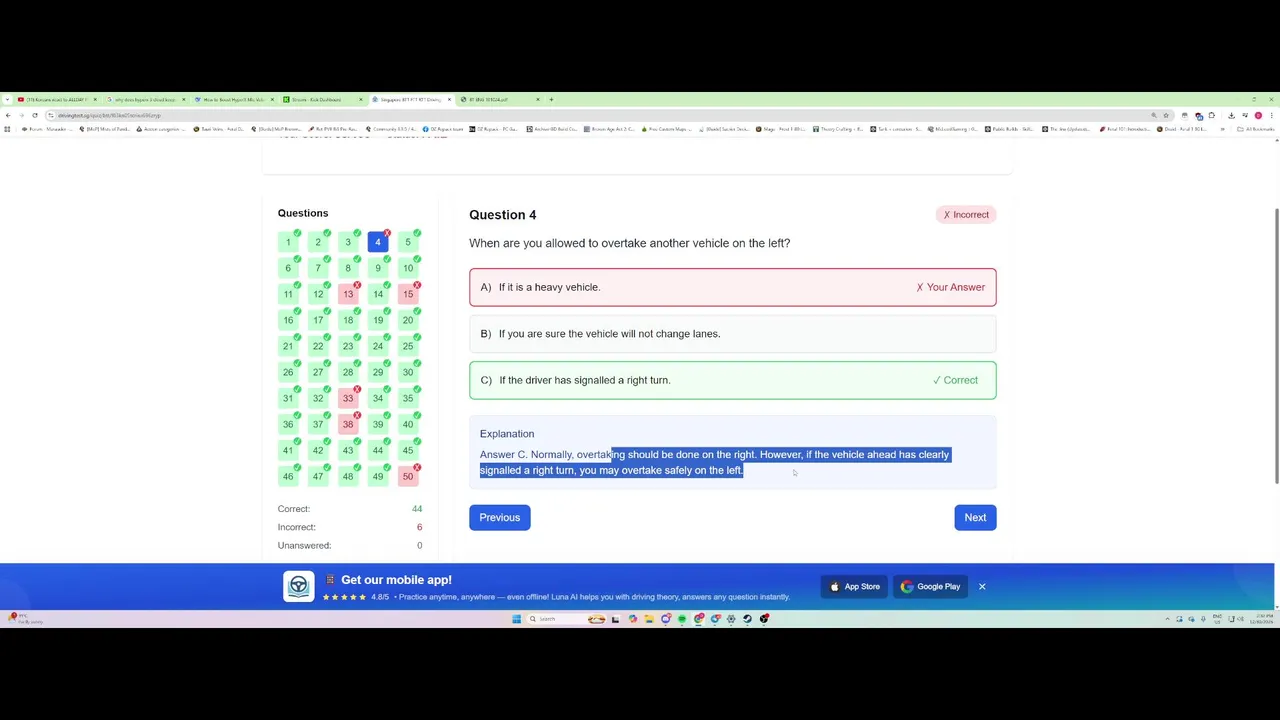Select answer B about vehicle not changing lanes

(732, 333)
